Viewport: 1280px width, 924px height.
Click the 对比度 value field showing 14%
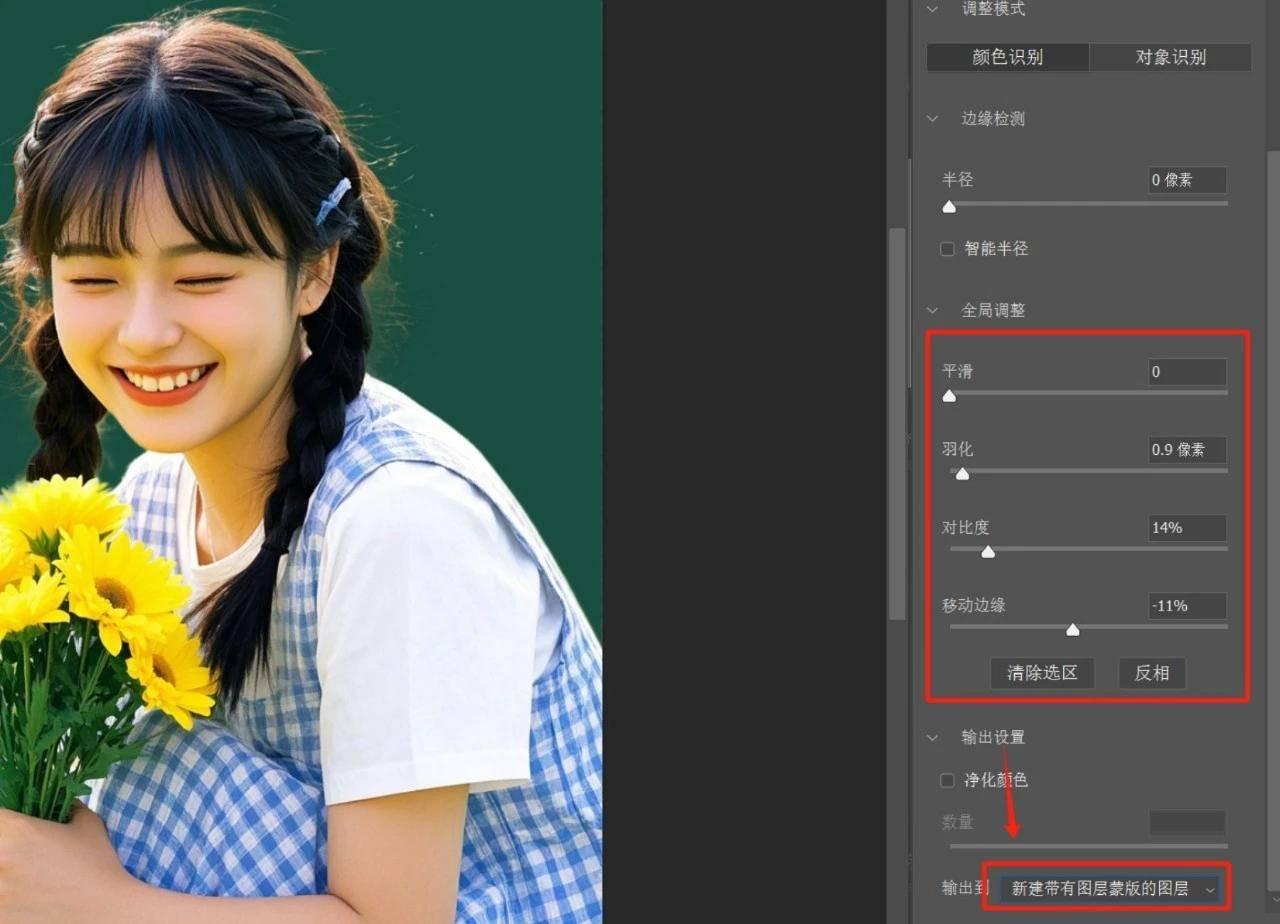coord(1186,528)
